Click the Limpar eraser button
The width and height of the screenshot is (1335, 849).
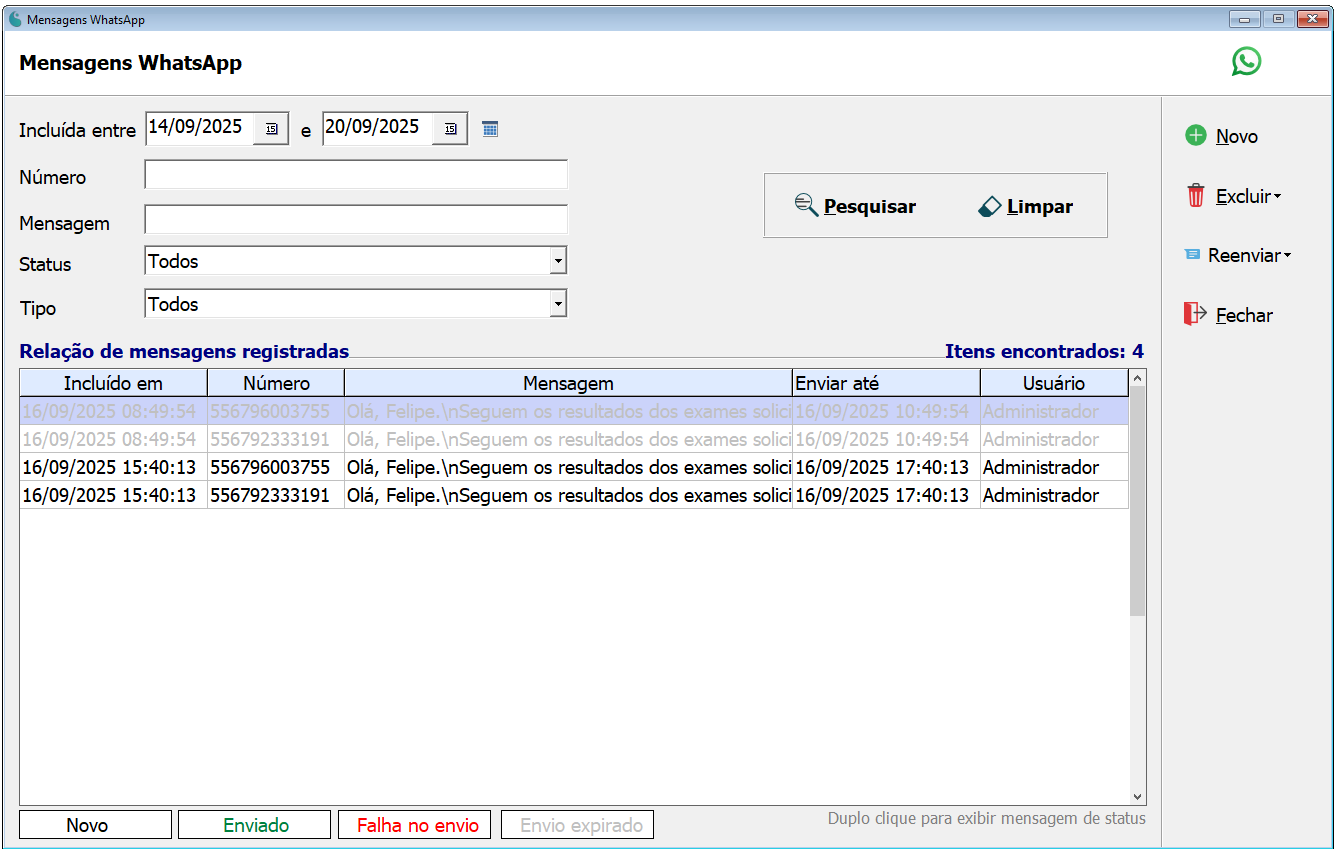coord(1025,206)
